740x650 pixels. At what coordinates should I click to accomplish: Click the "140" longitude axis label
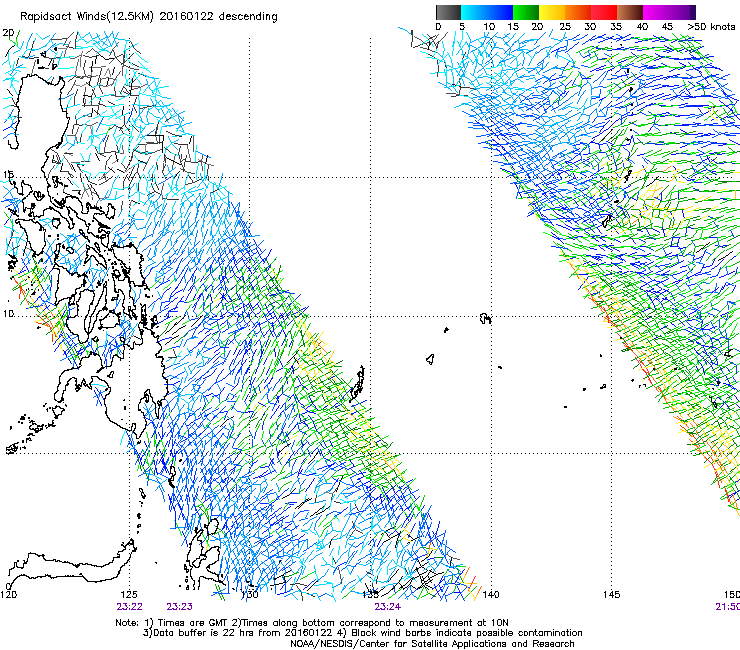tap(491, 594)
